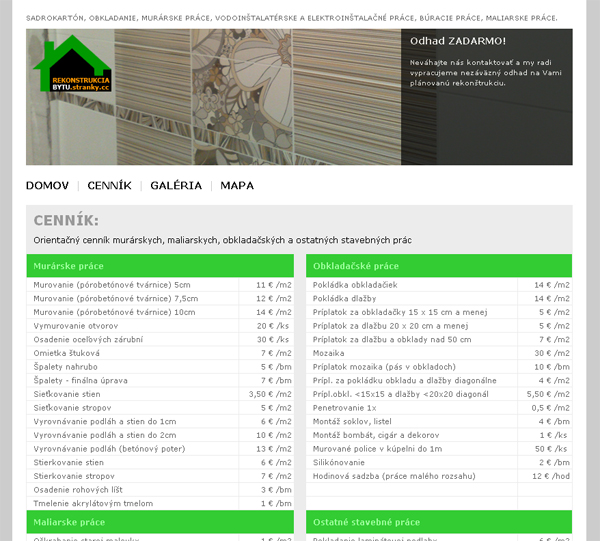The width and height of the screenshot is (600, 541).
Task: Click Prípl. za pokládku obkladu a dlažby diagonálne
Action: click(x=439, y=381)
